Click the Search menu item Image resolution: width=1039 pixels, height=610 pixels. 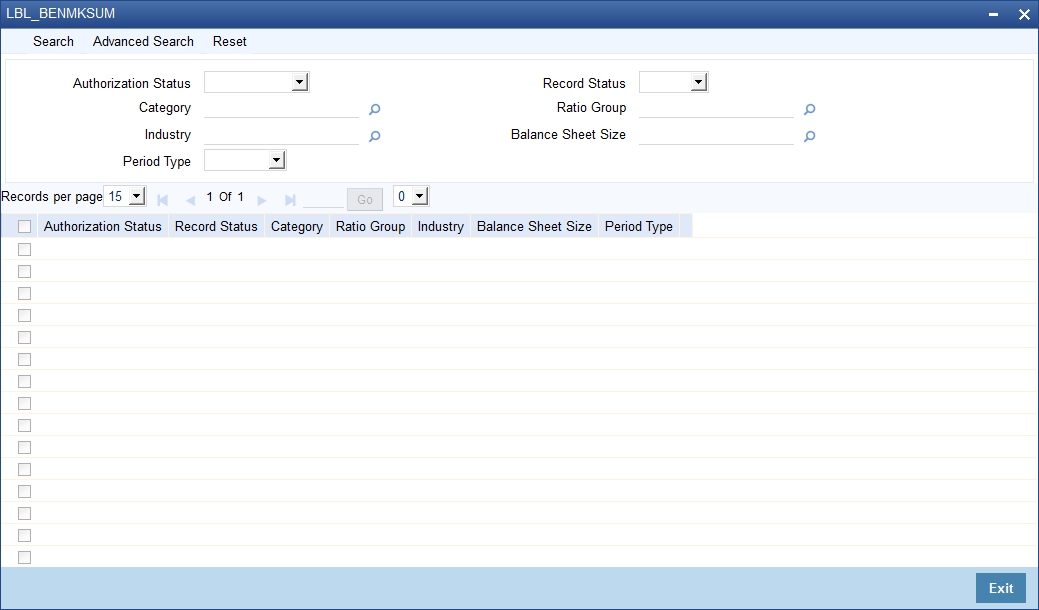54,41
